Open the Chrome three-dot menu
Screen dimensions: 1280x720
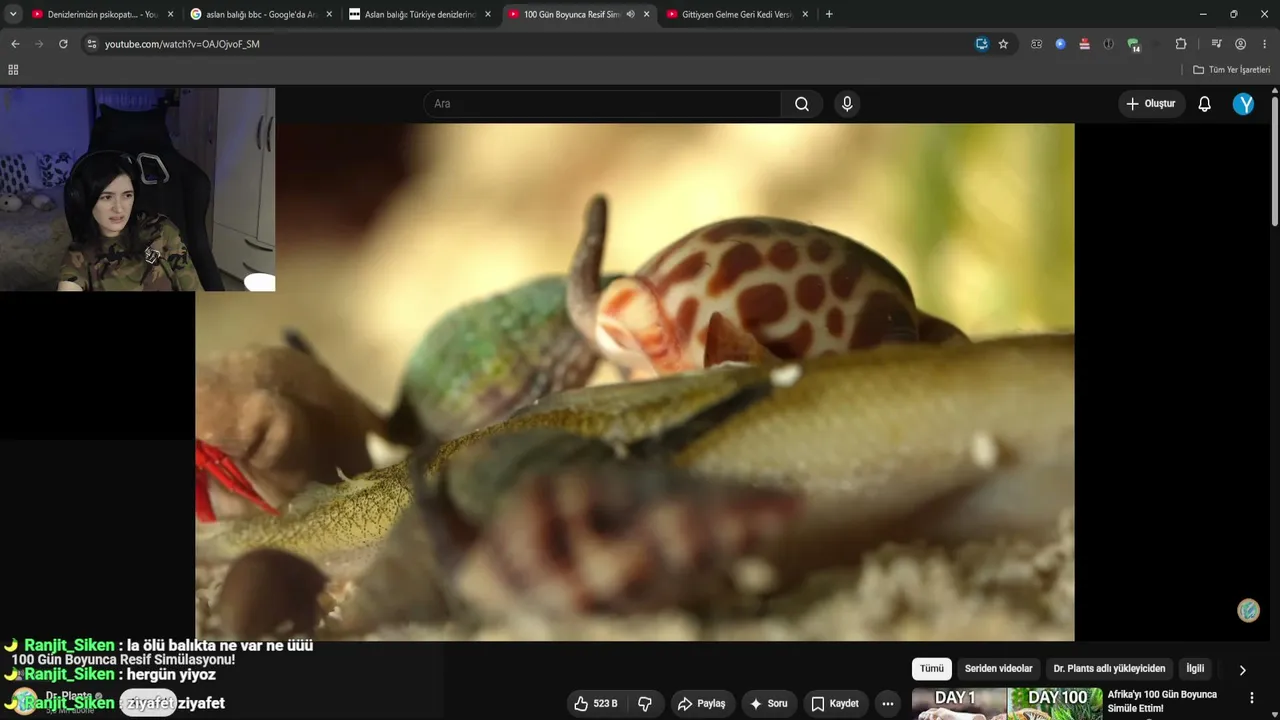point(1264,44)
